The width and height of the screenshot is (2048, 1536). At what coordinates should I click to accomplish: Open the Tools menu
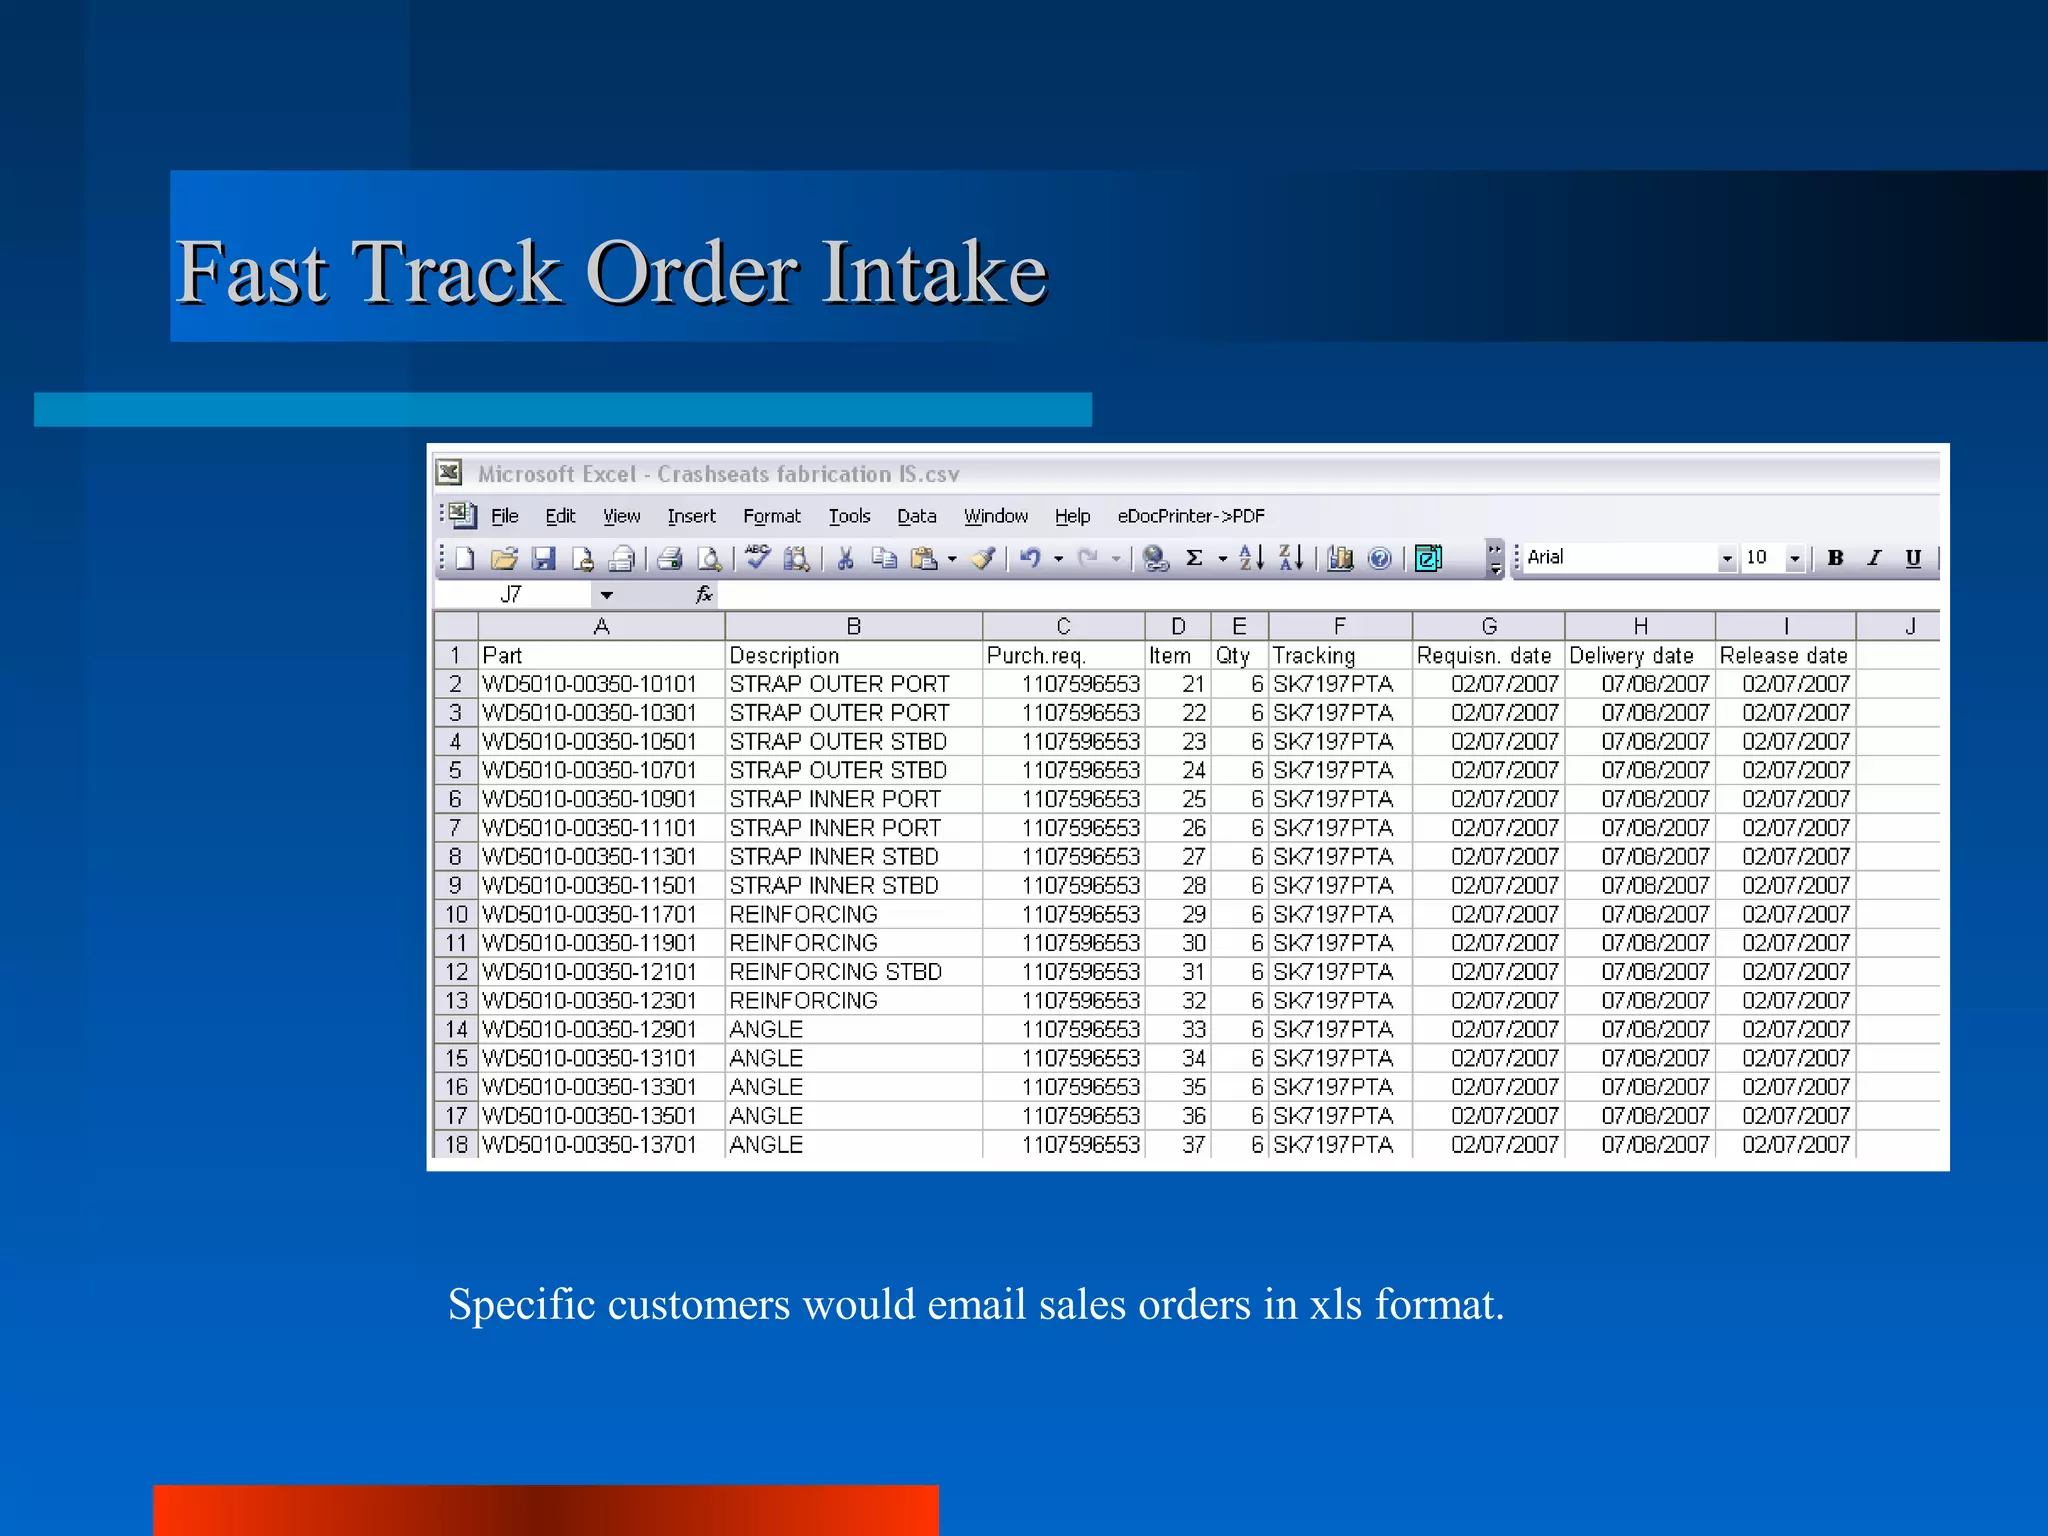click(x=850, y=516)
